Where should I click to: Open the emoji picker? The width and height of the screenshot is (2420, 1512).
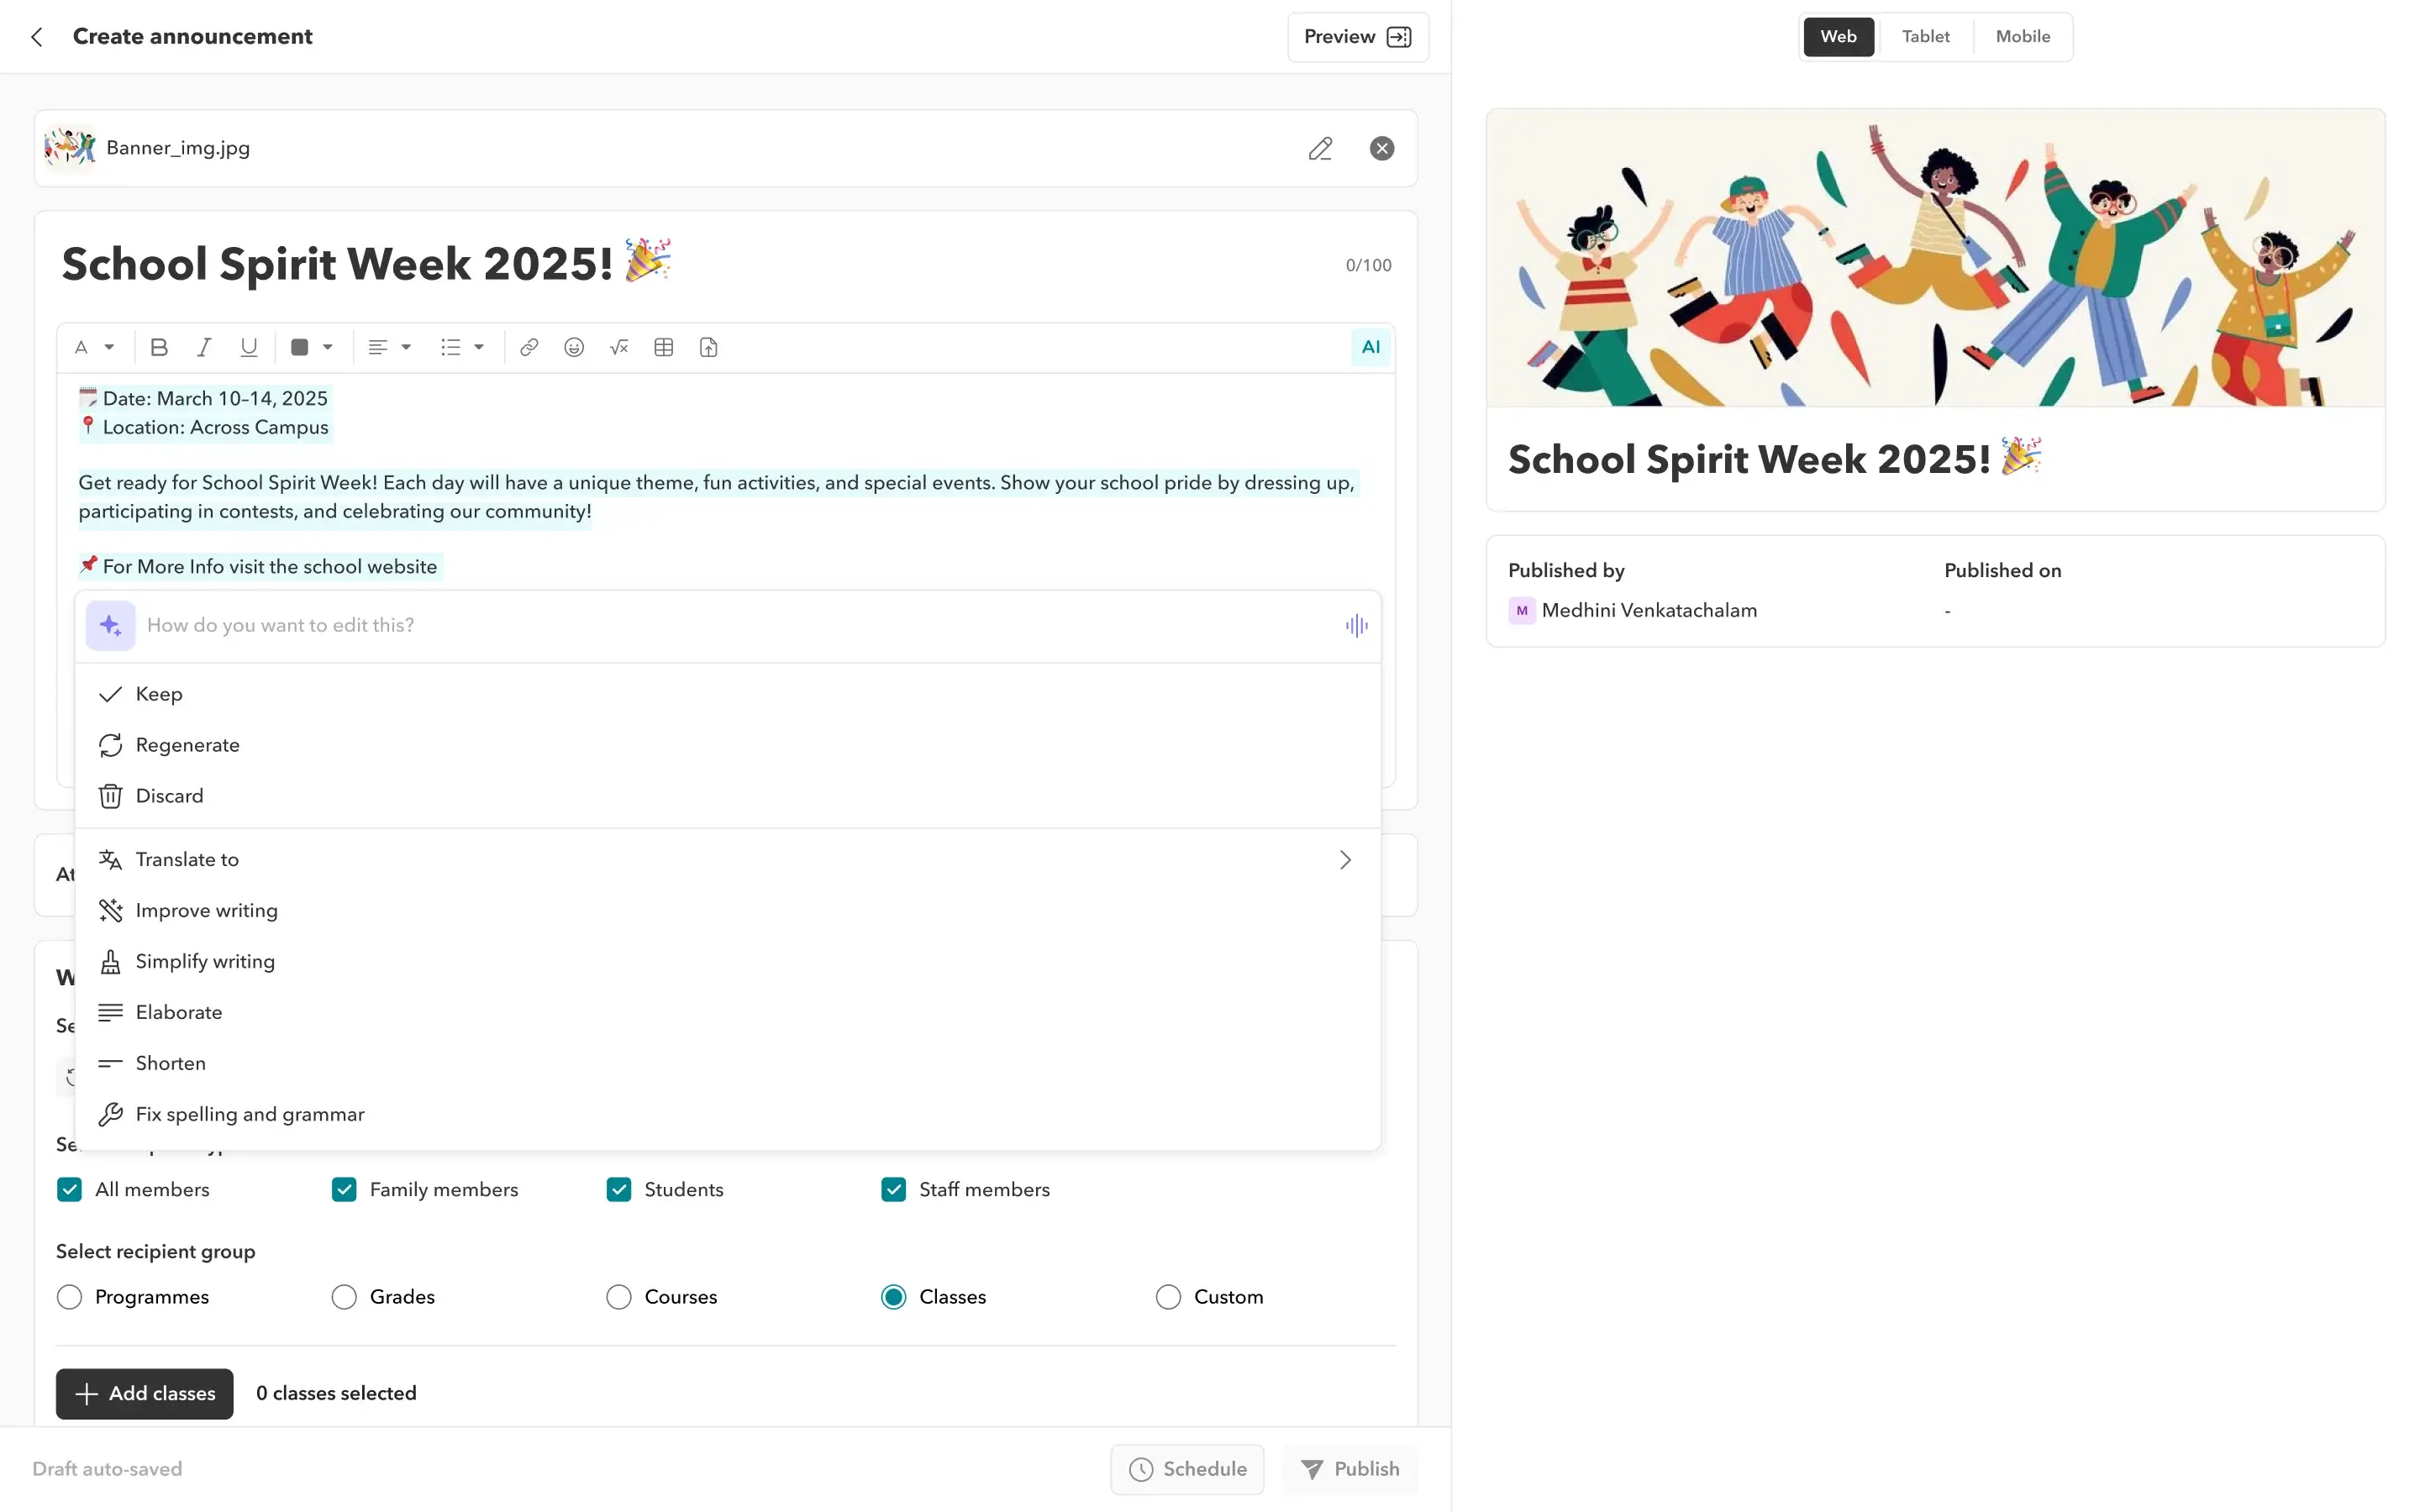[574, 347]
